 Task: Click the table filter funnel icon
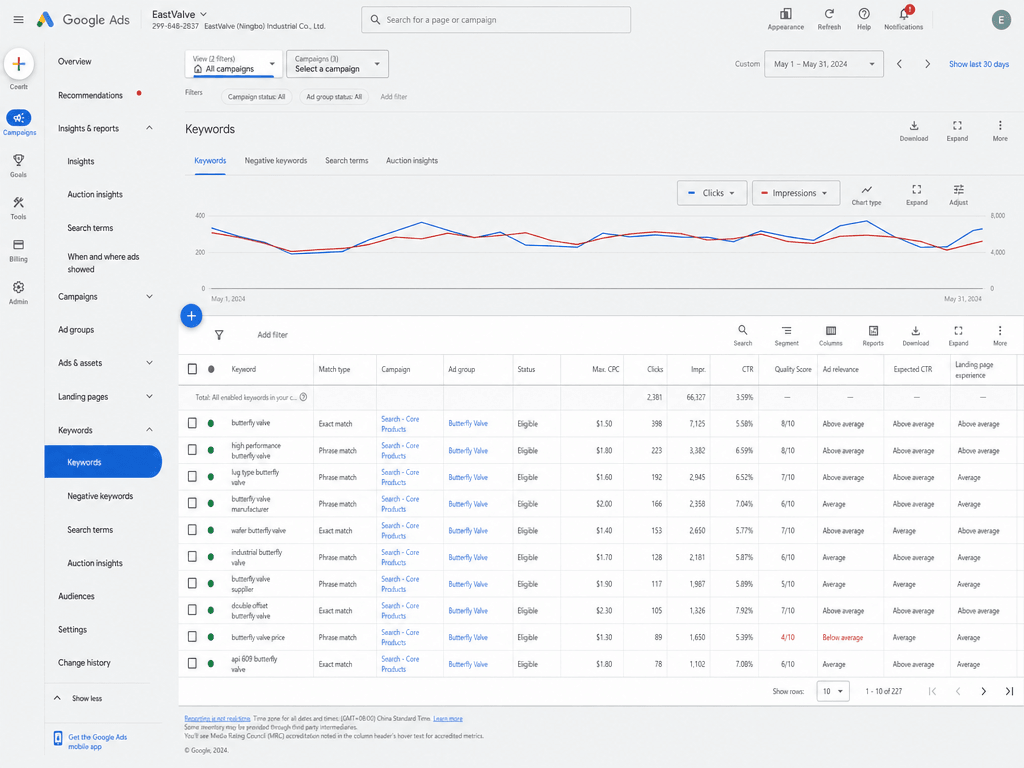(x=219, y=335)
